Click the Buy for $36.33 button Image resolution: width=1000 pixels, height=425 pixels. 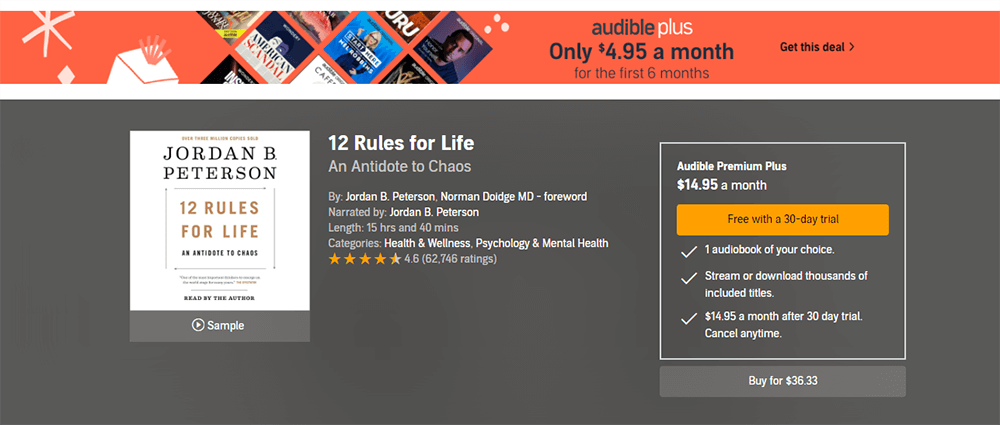point(783,382)
